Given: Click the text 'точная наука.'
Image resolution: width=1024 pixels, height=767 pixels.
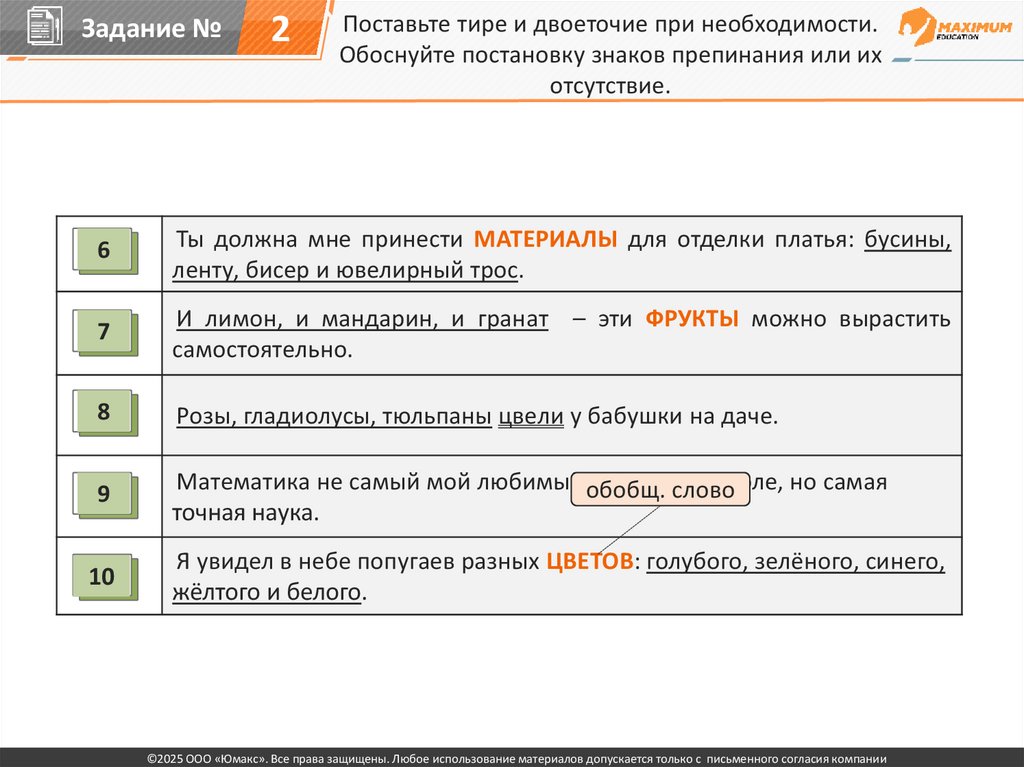Looking at the screenshot, I should pos(246,513).
